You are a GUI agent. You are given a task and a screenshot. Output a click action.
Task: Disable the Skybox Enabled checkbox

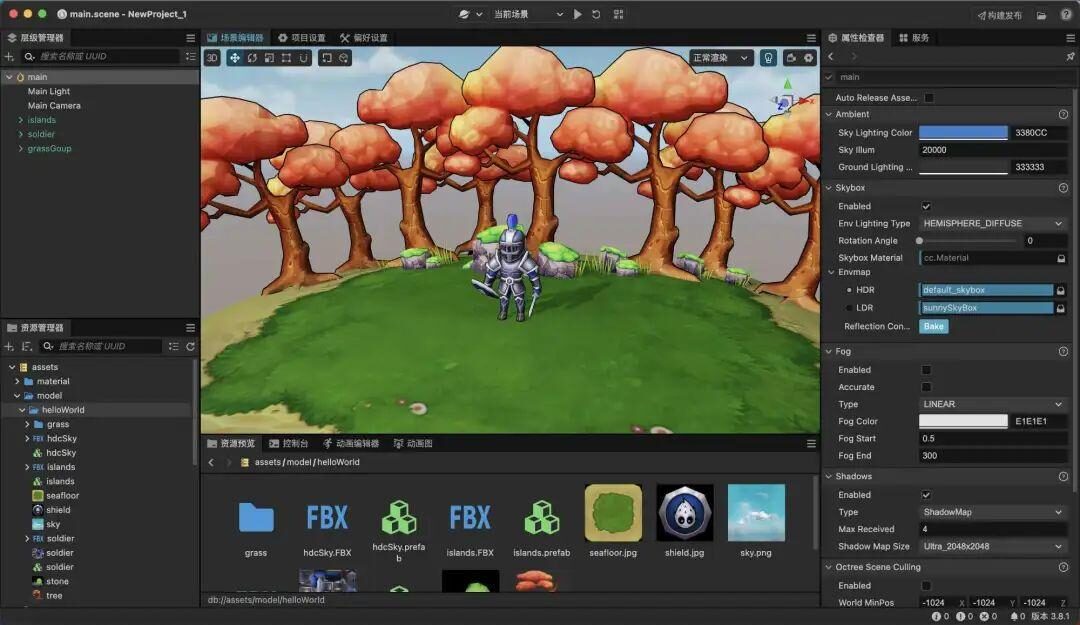click(926, 206)
